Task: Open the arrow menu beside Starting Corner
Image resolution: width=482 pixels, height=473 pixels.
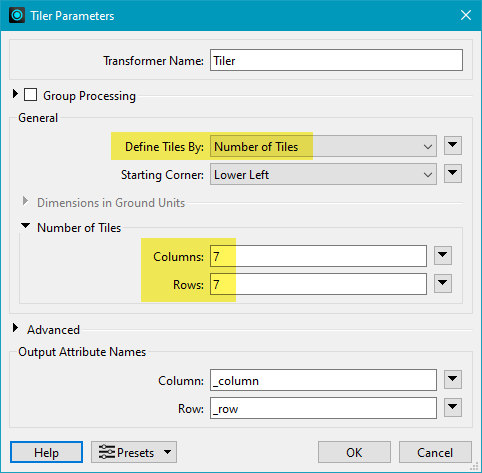Action: 453,173
